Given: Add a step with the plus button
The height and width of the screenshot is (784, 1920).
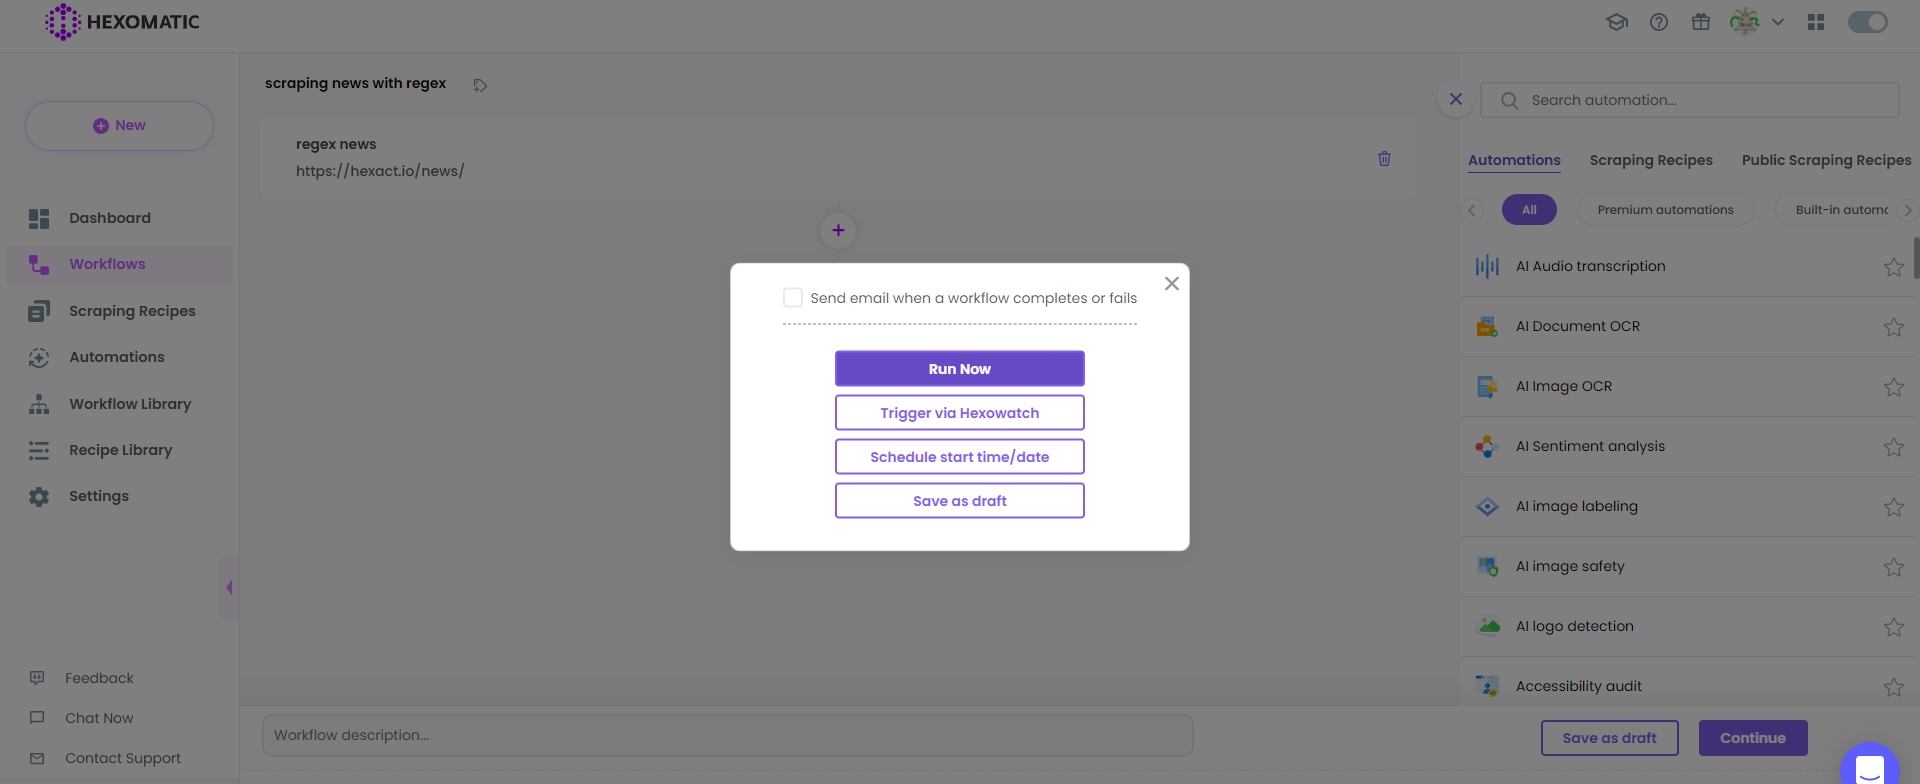Looking at the screenshot, I should coord(838,231).
